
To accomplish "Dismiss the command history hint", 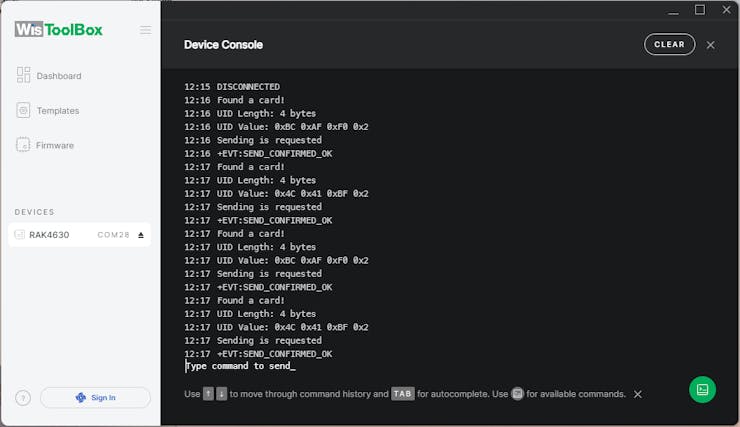I will pos(638,394).
